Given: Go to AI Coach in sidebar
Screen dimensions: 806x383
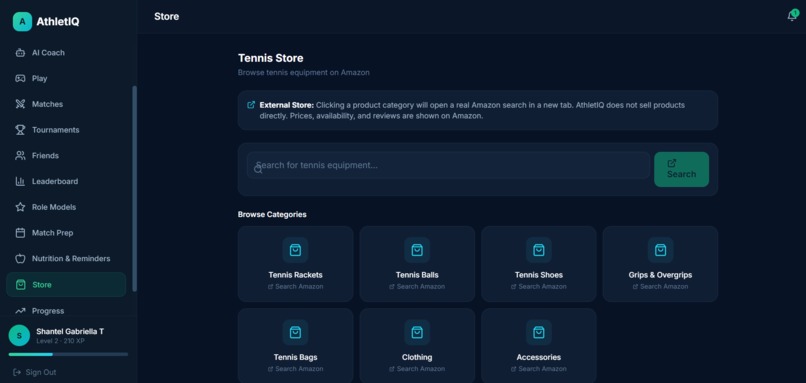Looking at the screenshot, I should point(66,52).
